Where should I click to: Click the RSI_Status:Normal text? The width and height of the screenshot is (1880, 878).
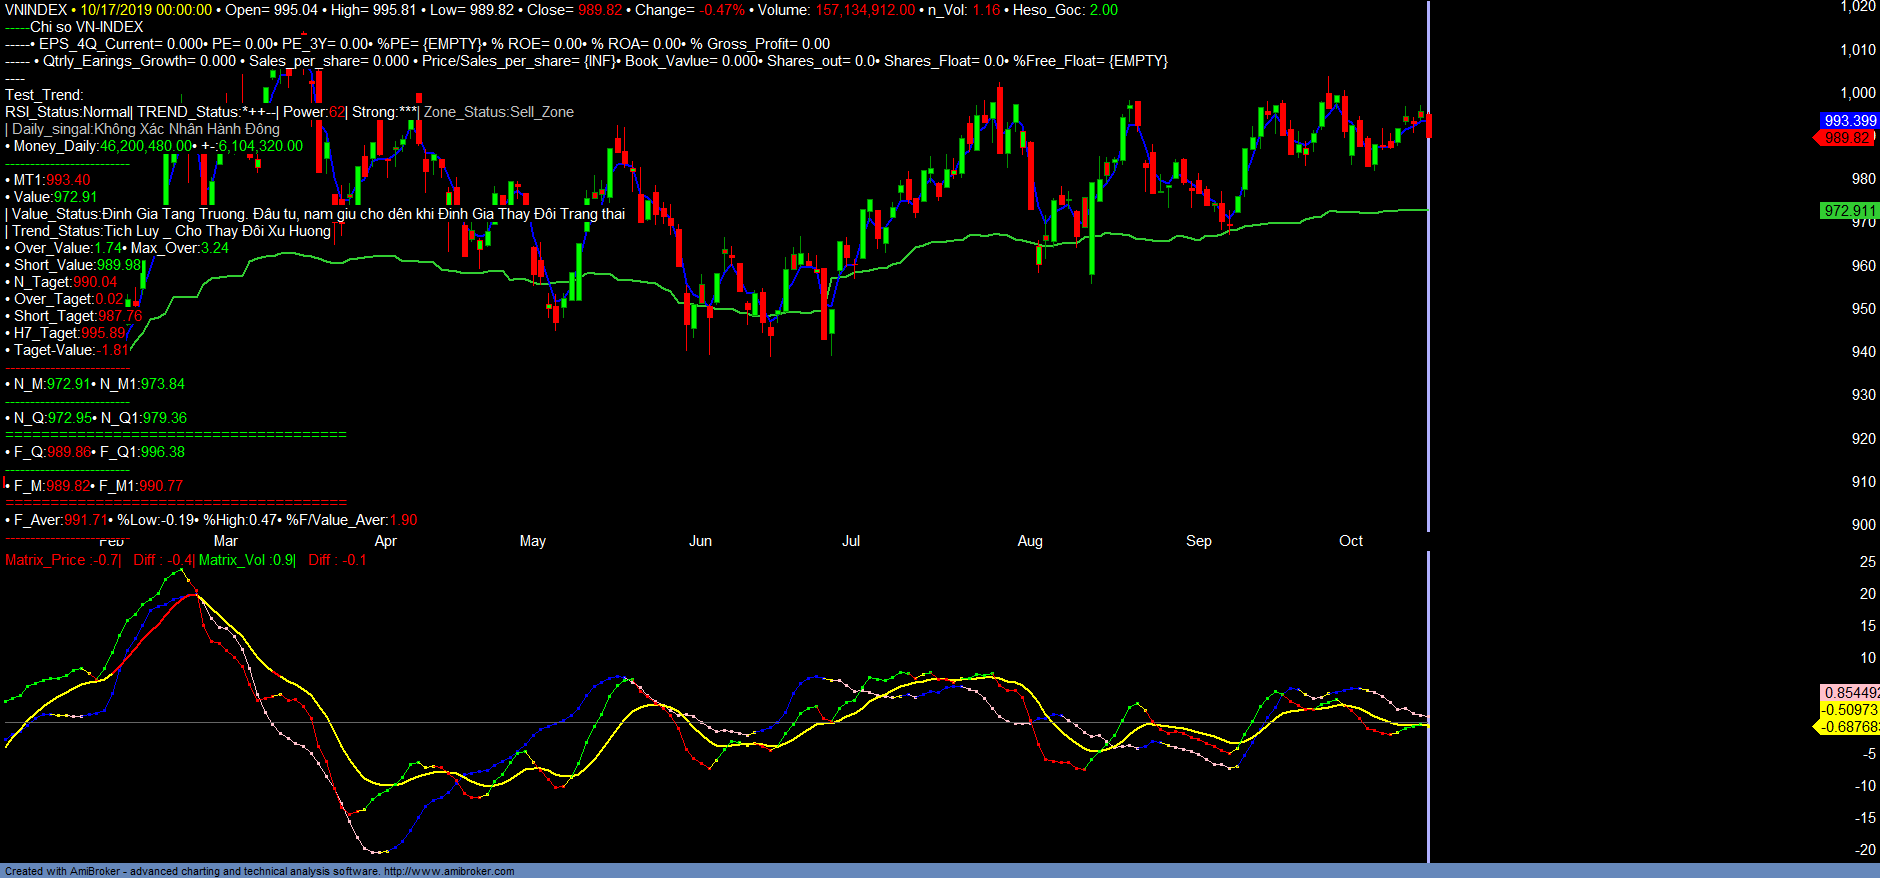(67, 112)
